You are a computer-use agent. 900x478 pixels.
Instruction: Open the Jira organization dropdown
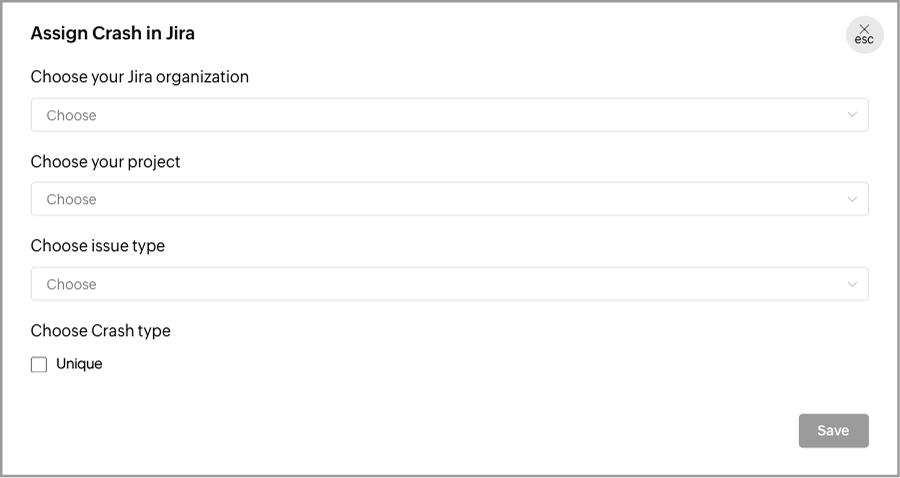[x=449, y=115]
